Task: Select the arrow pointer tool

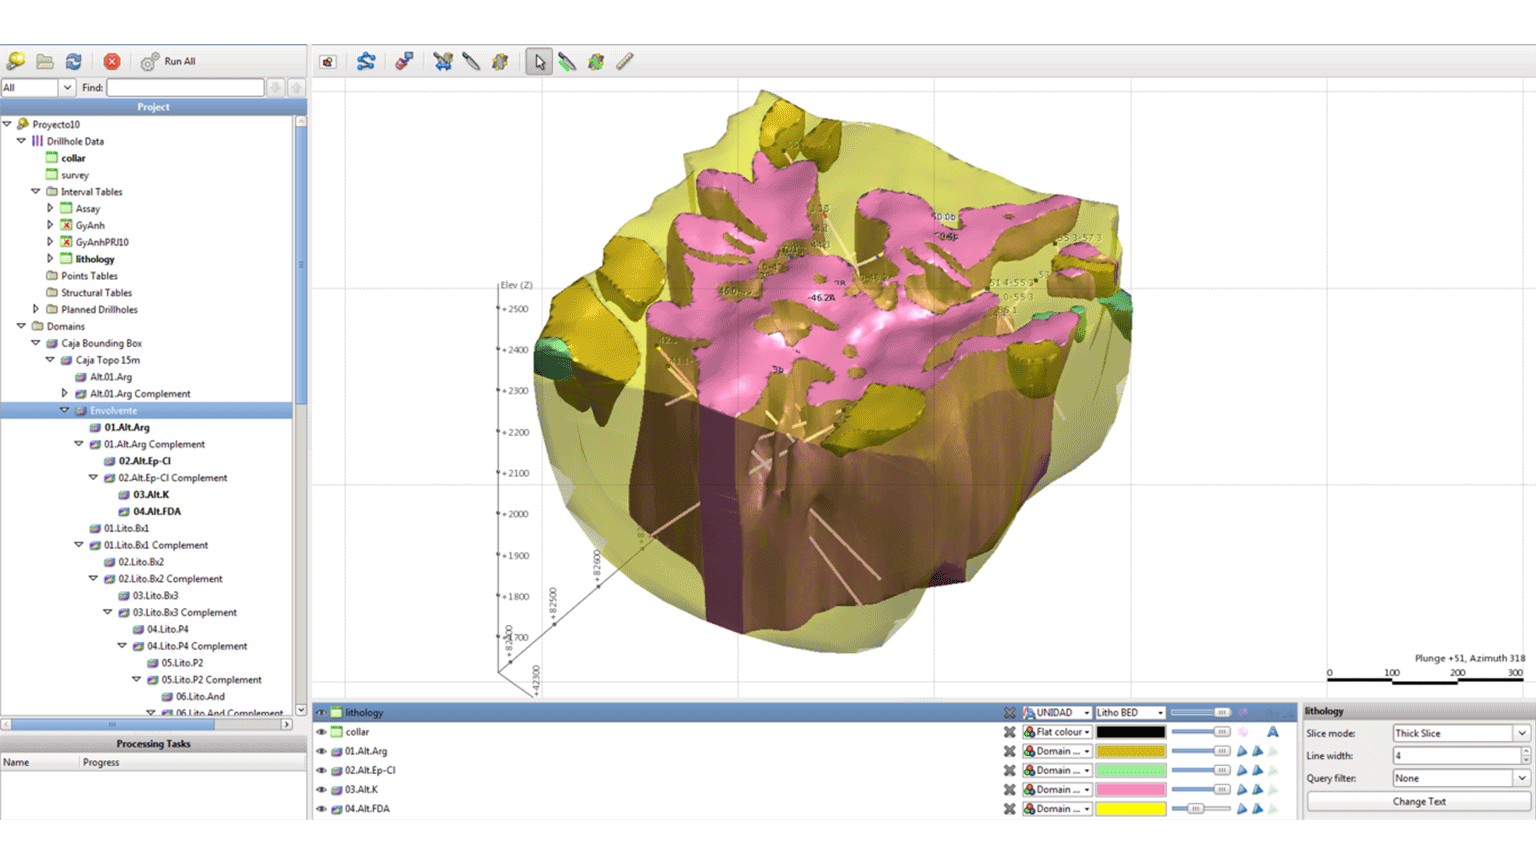Action: click(539, 62)
